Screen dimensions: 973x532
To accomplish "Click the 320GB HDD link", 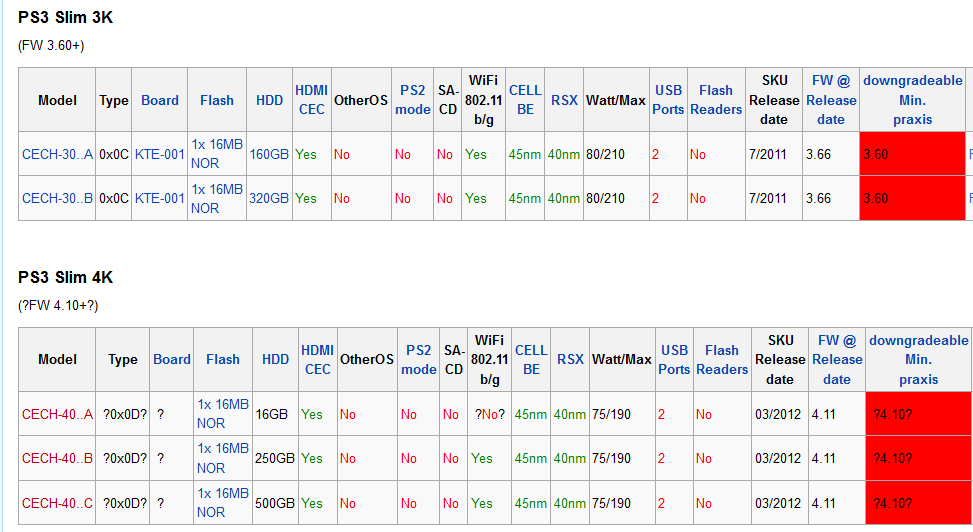I will (269, 198).
